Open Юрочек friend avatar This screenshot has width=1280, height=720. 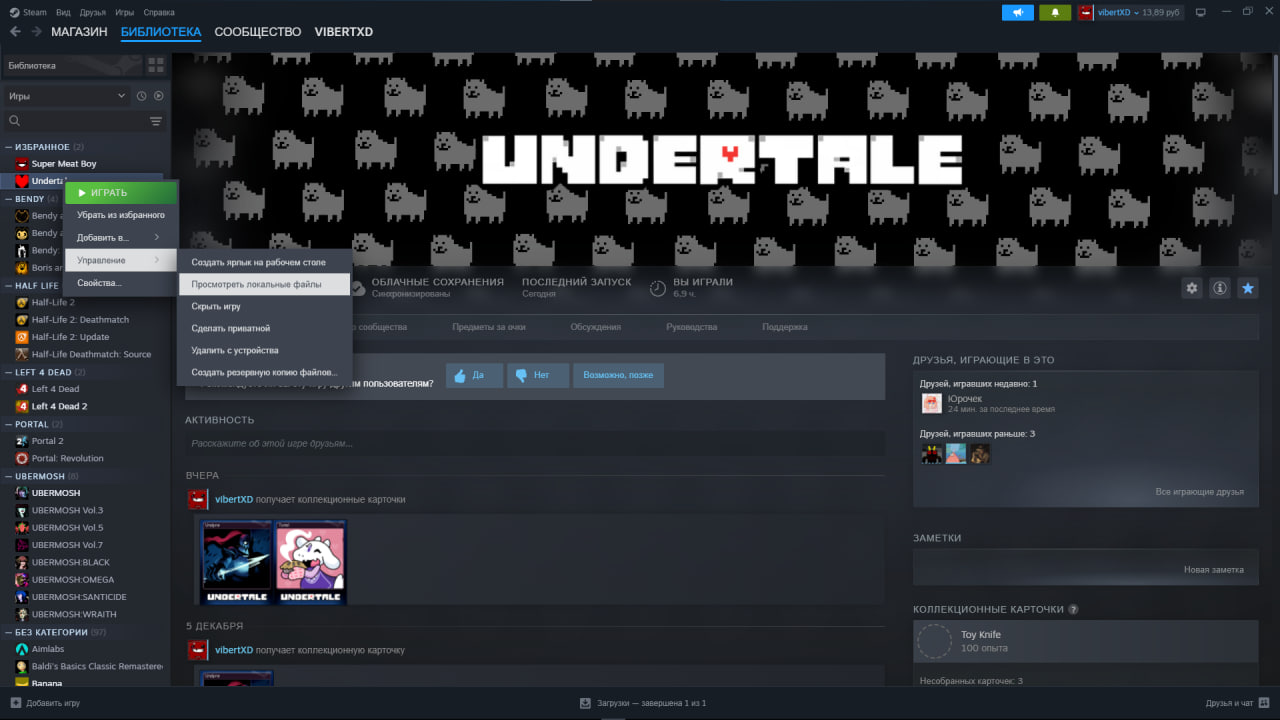[x=932, y=403]
